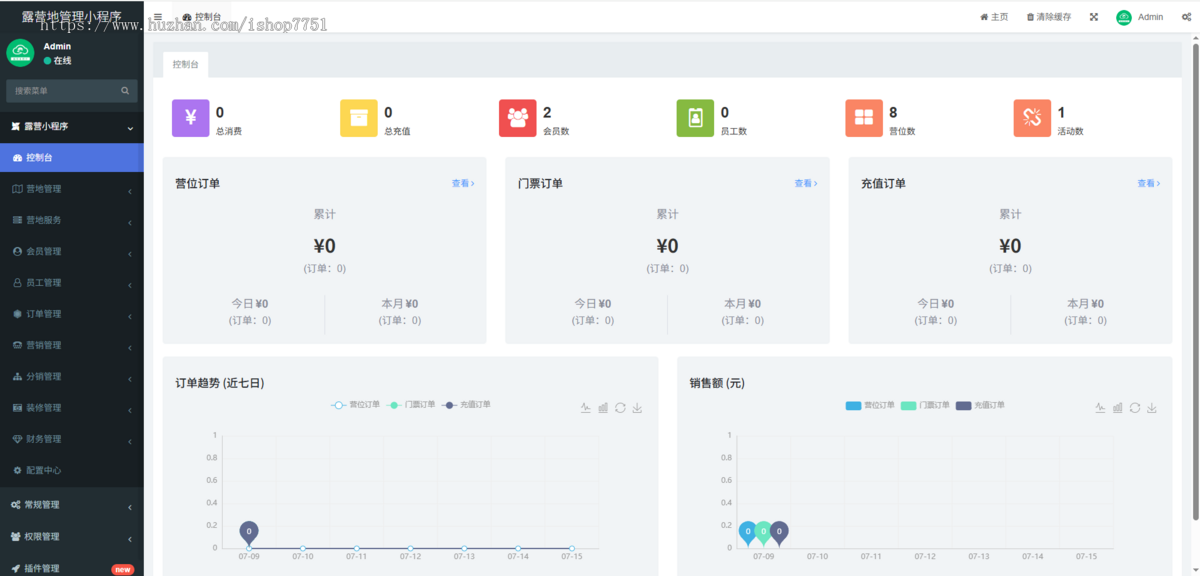Restore the 订单趋势 chart with refresh icon

(x=620, y=408)
